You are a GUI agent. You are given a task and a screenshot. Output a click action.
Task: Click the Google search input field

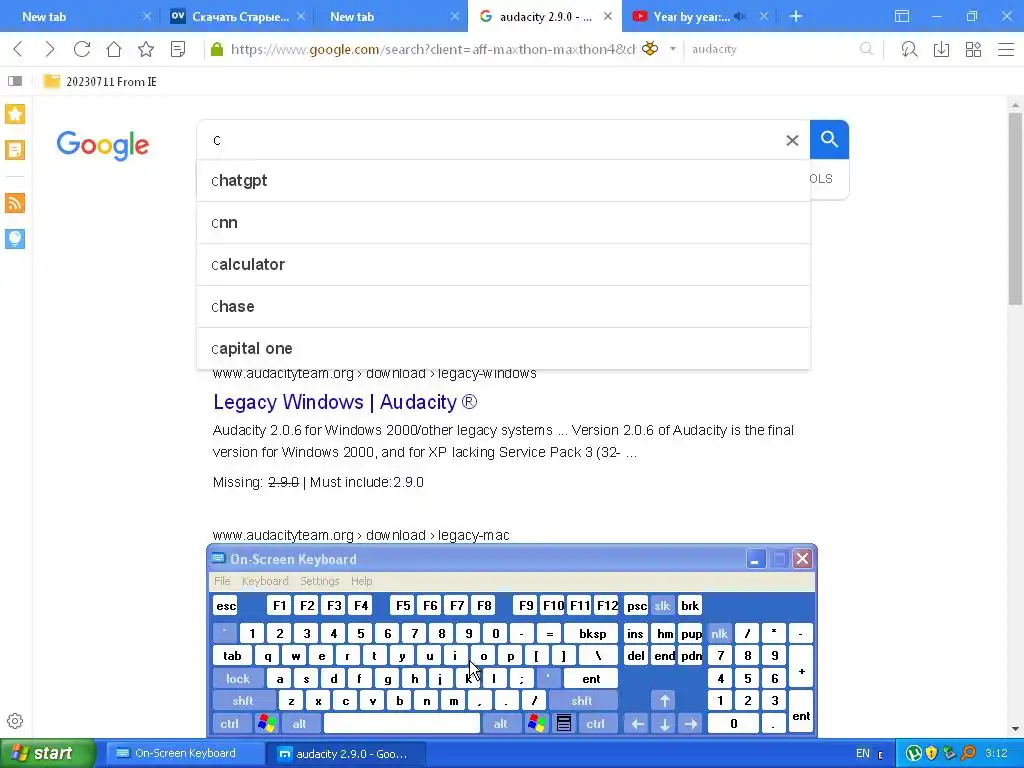[x=490, y=140]
